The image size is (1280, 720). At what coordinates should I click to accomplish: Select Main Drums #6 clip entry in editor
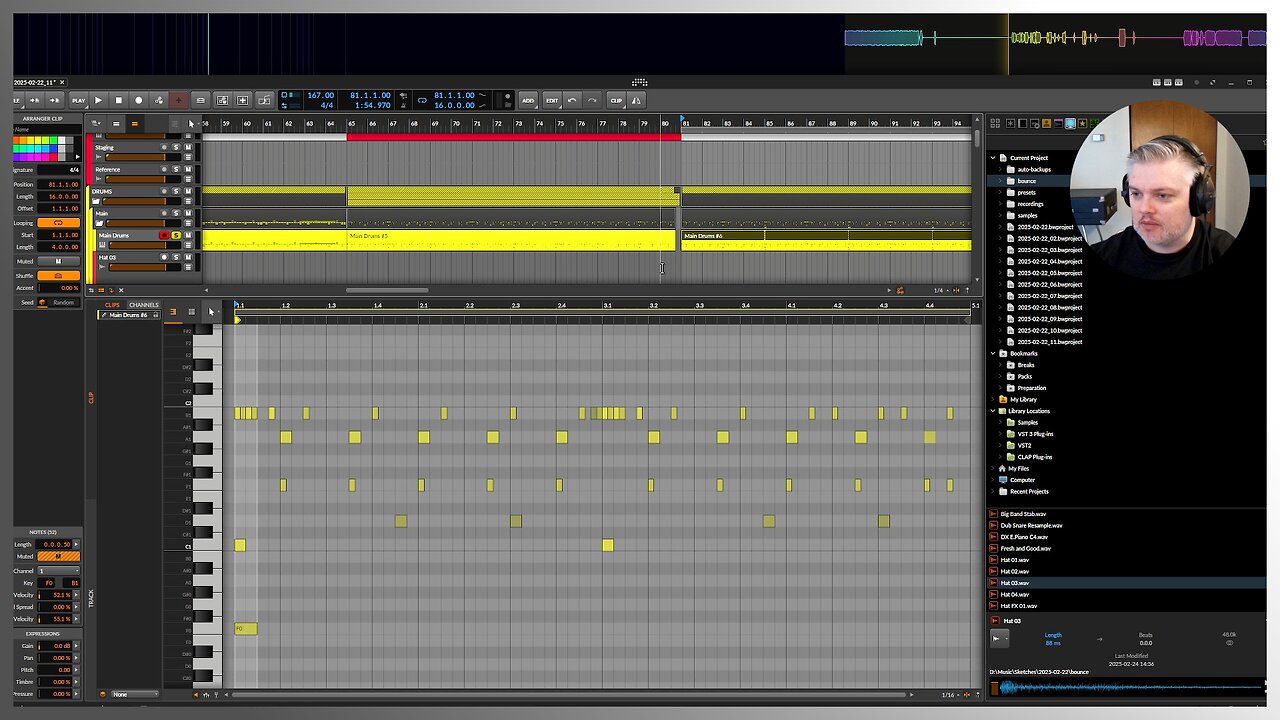click(x=128, y=315)
